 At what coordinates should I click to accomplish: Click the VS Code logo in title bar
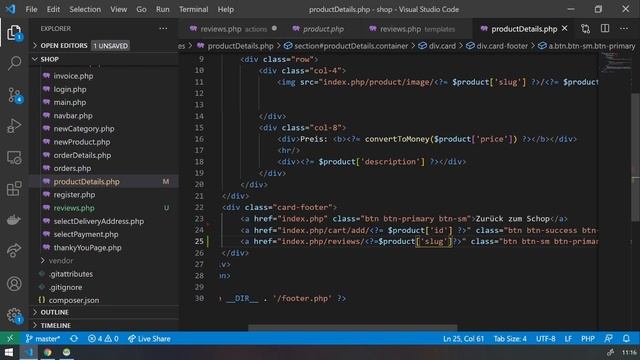[x=11, y=9]
